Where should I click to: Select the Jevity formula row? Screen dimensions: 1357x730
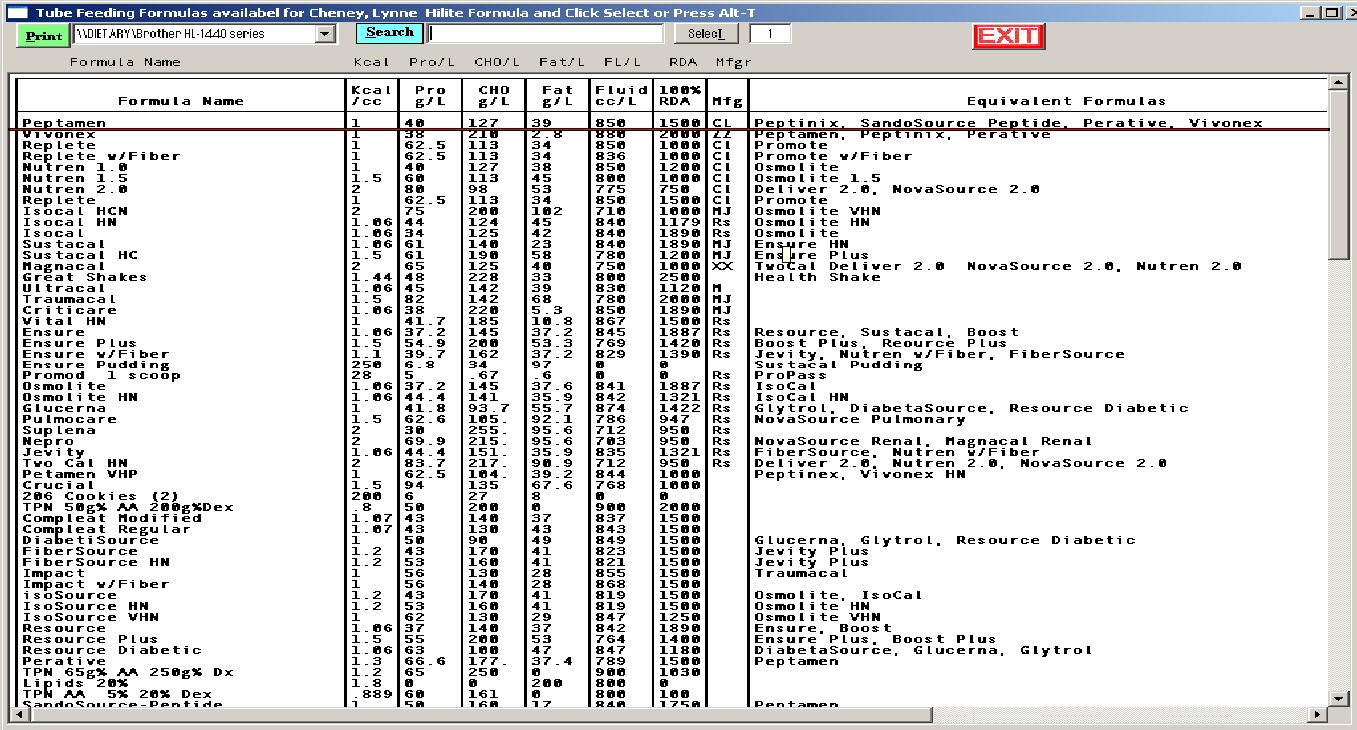(x=671, y=452)
